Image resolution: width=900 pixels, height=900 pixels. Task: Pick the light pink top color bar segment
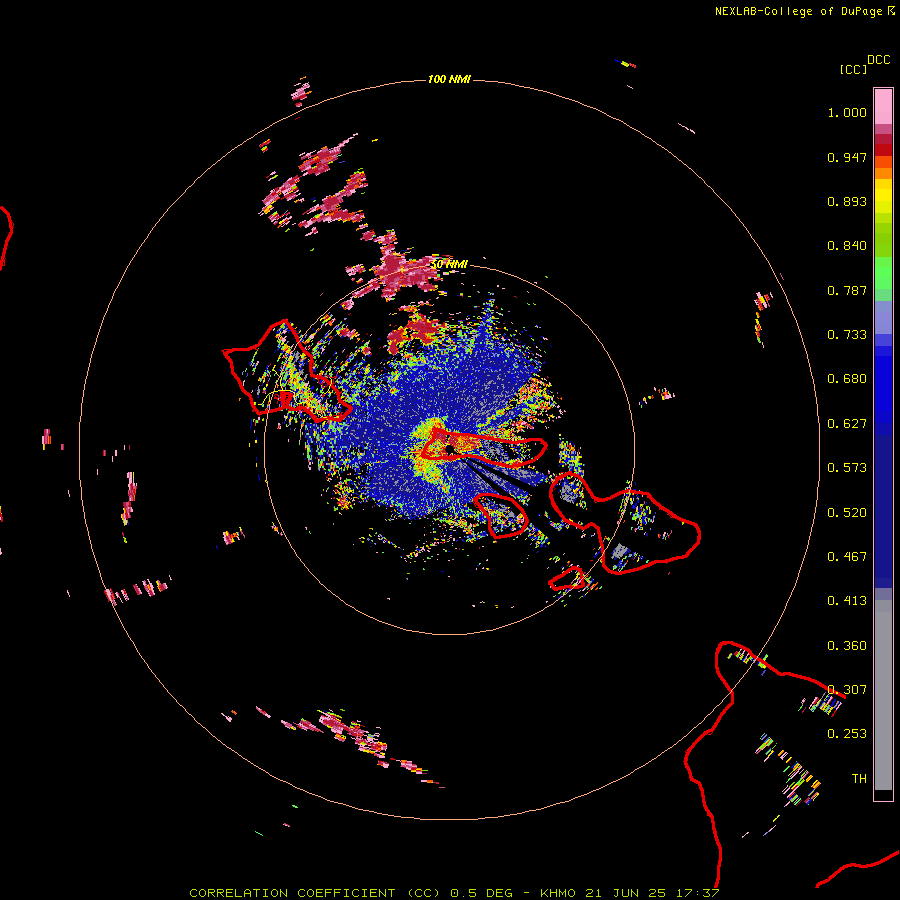[883, 106]
